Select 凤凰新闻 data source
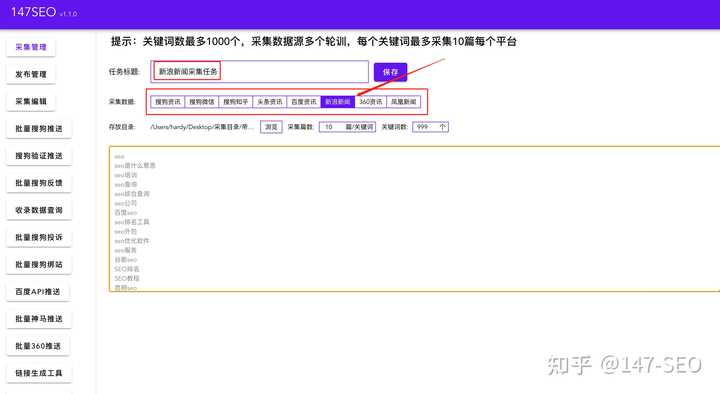The height and width of the screenshot is (394, 720). tap(404, 101)
